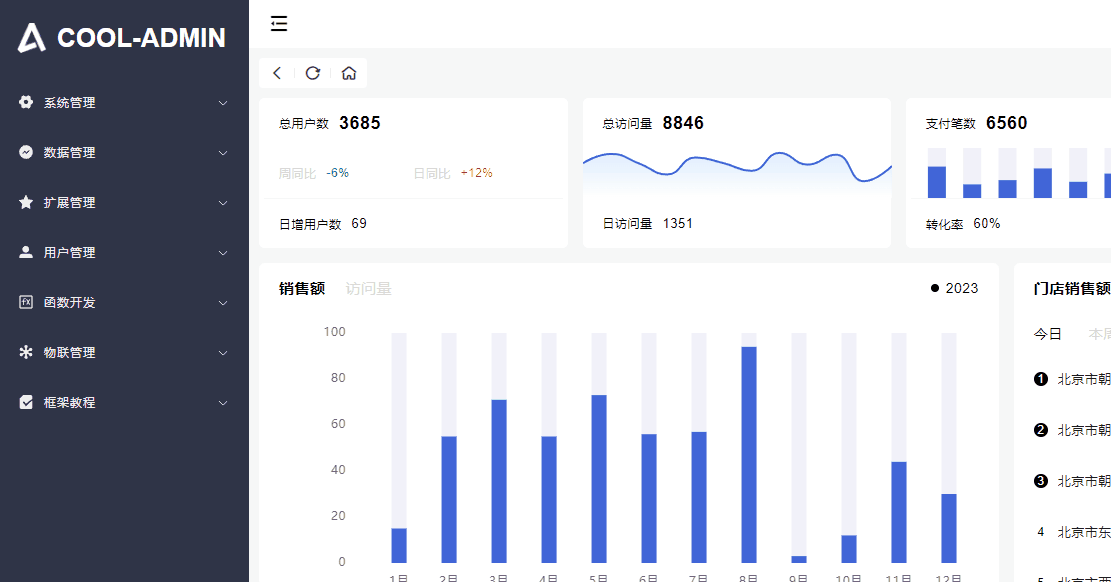Image resolution: width=1111 pixels, height=582 pixels.
Task: Click the refresh icon
Action: pyautogui.click(x=312, y=73)
